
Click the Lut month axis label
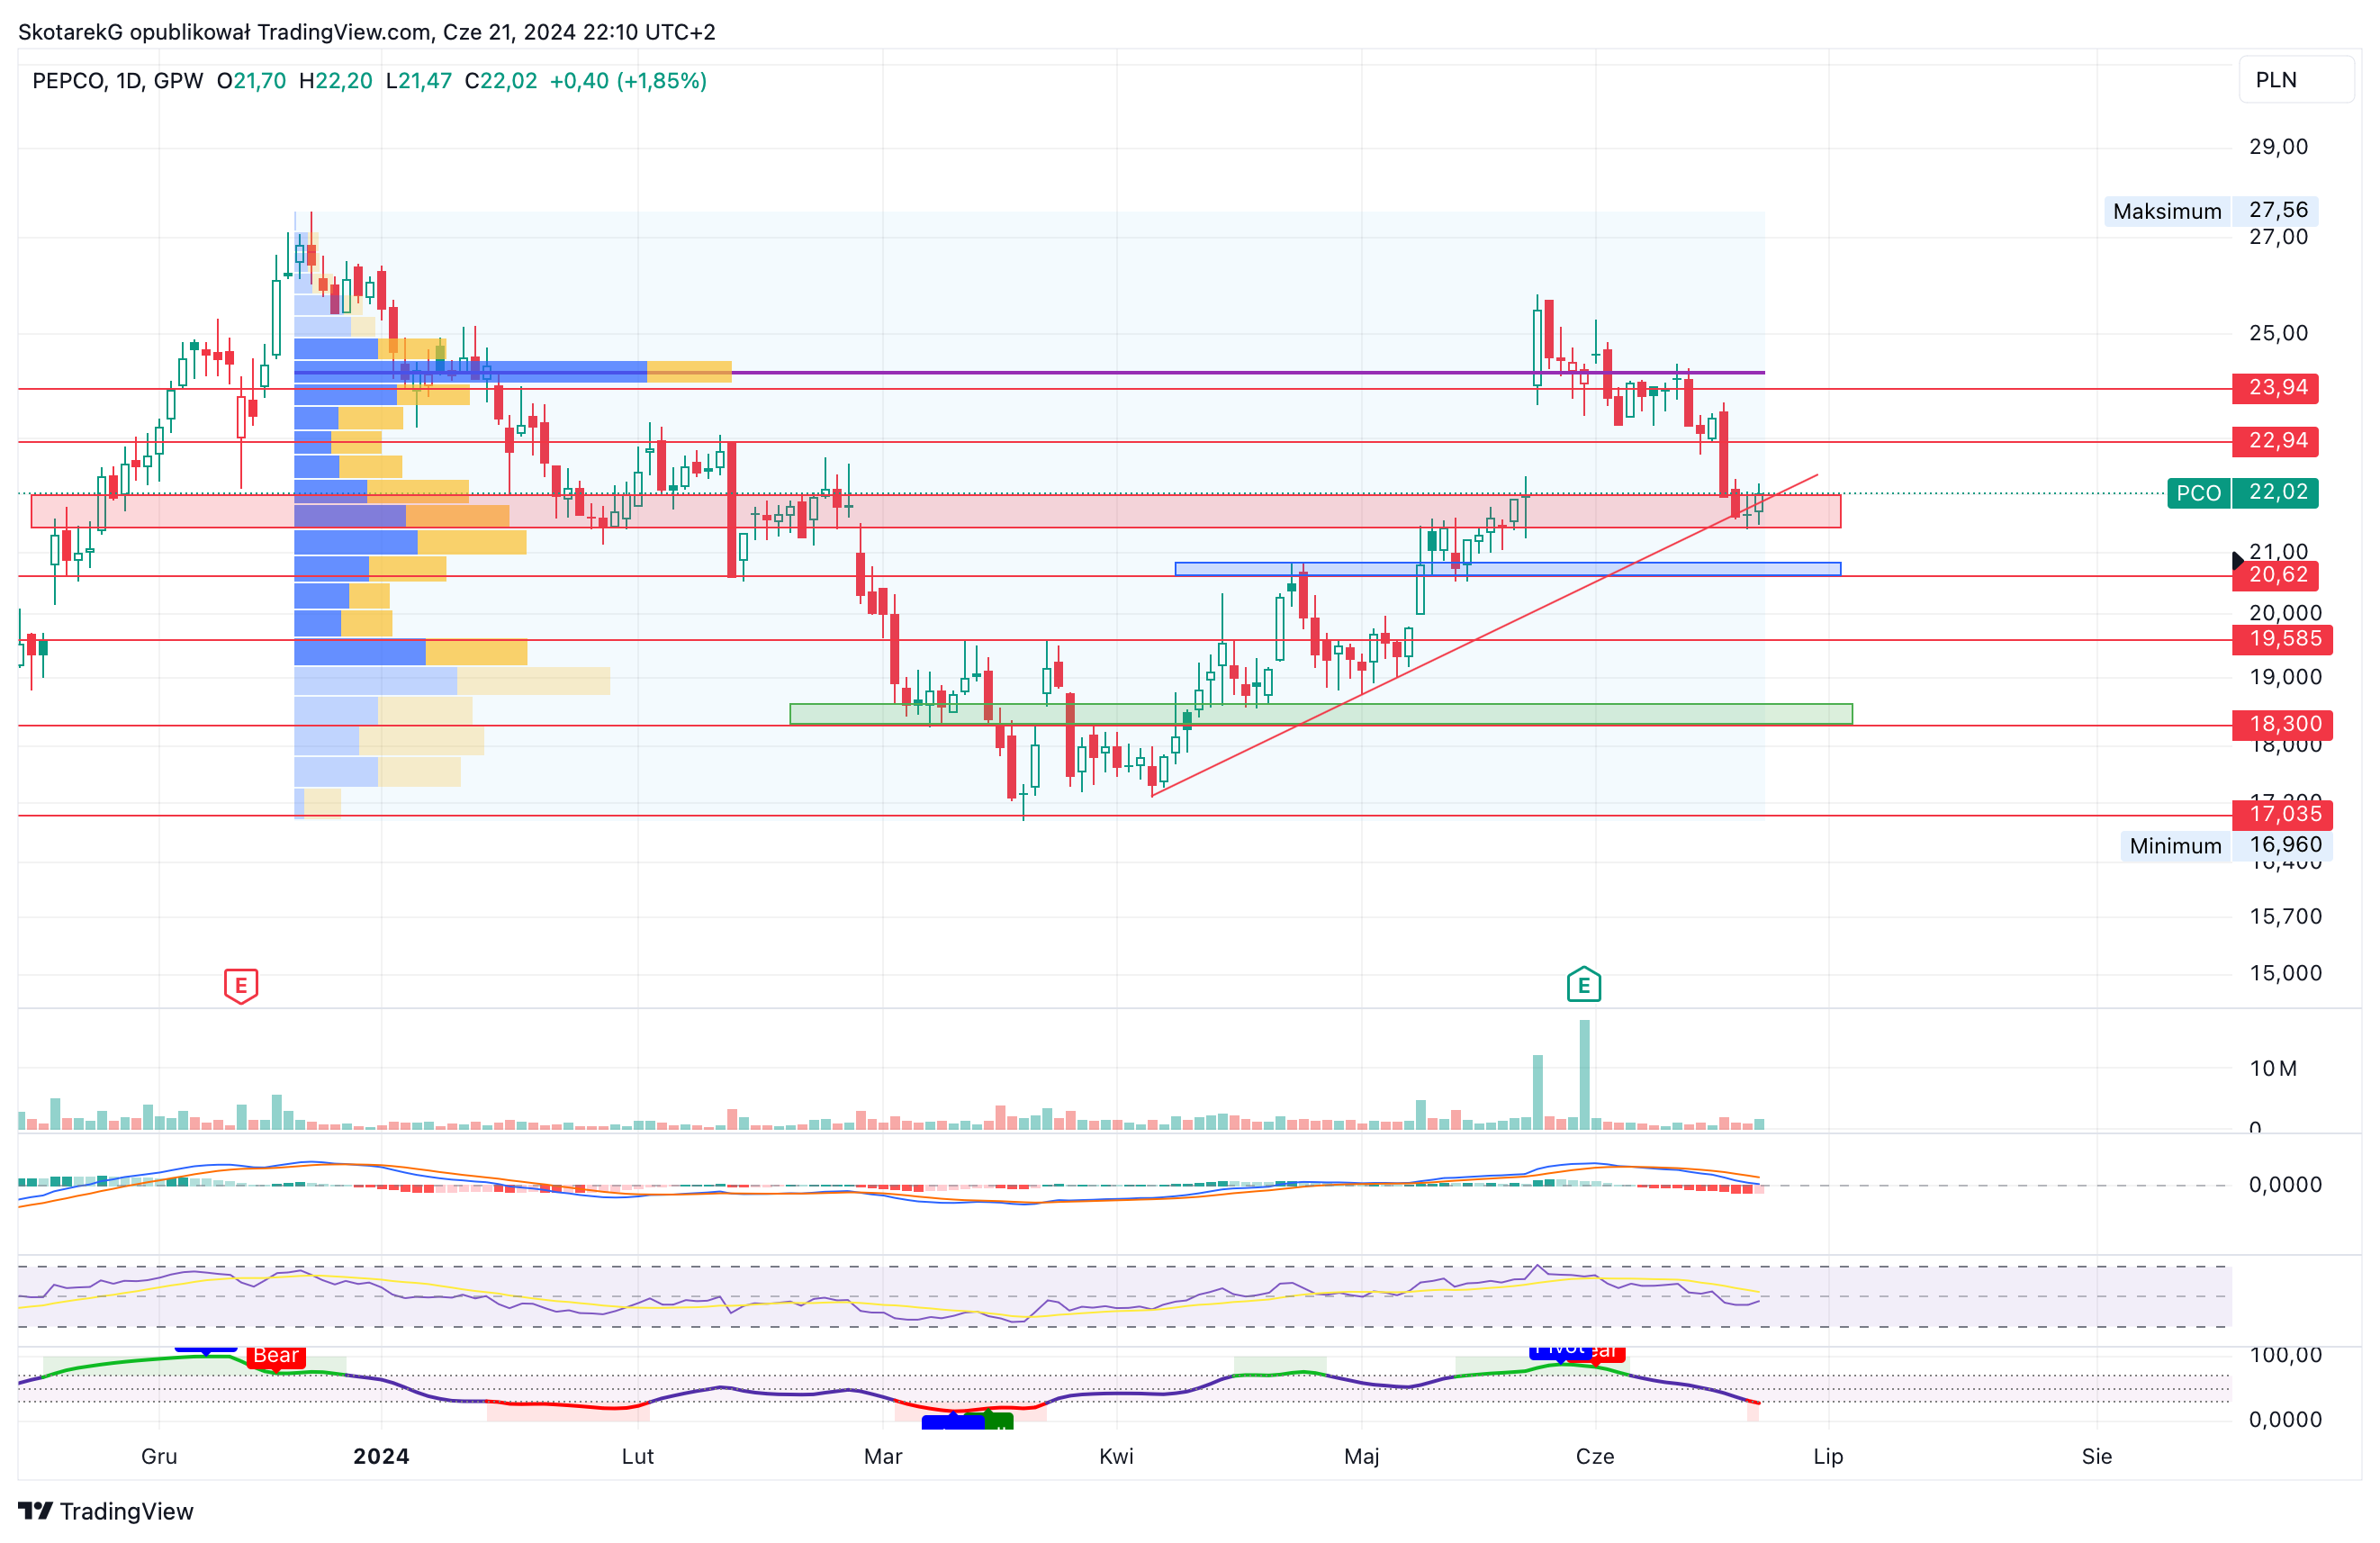coord(637,1456)
